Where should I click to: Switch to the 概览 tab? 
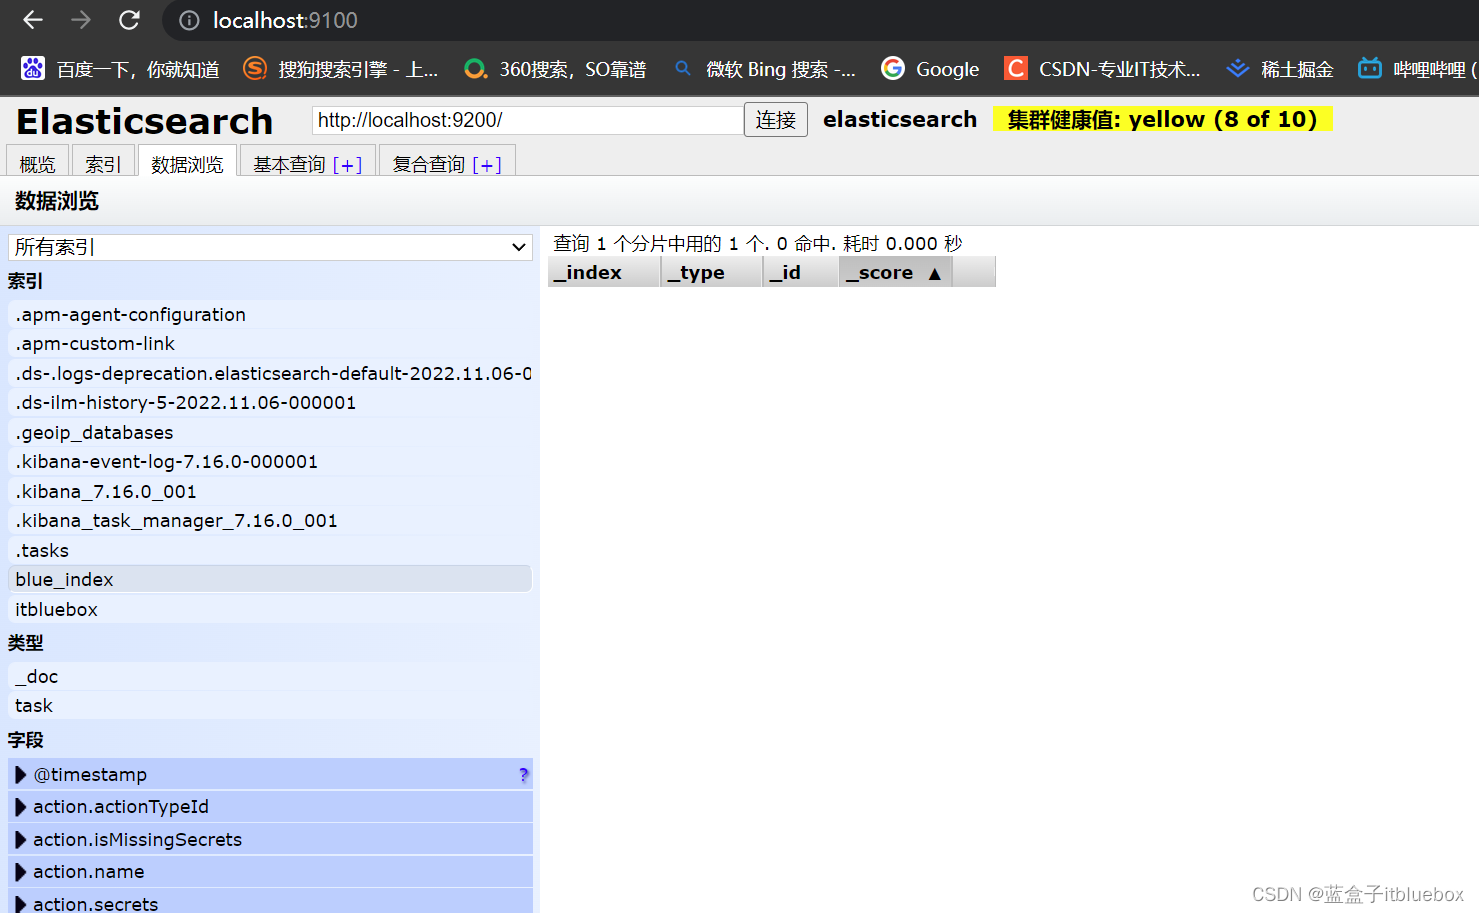(x=38, y=163)
